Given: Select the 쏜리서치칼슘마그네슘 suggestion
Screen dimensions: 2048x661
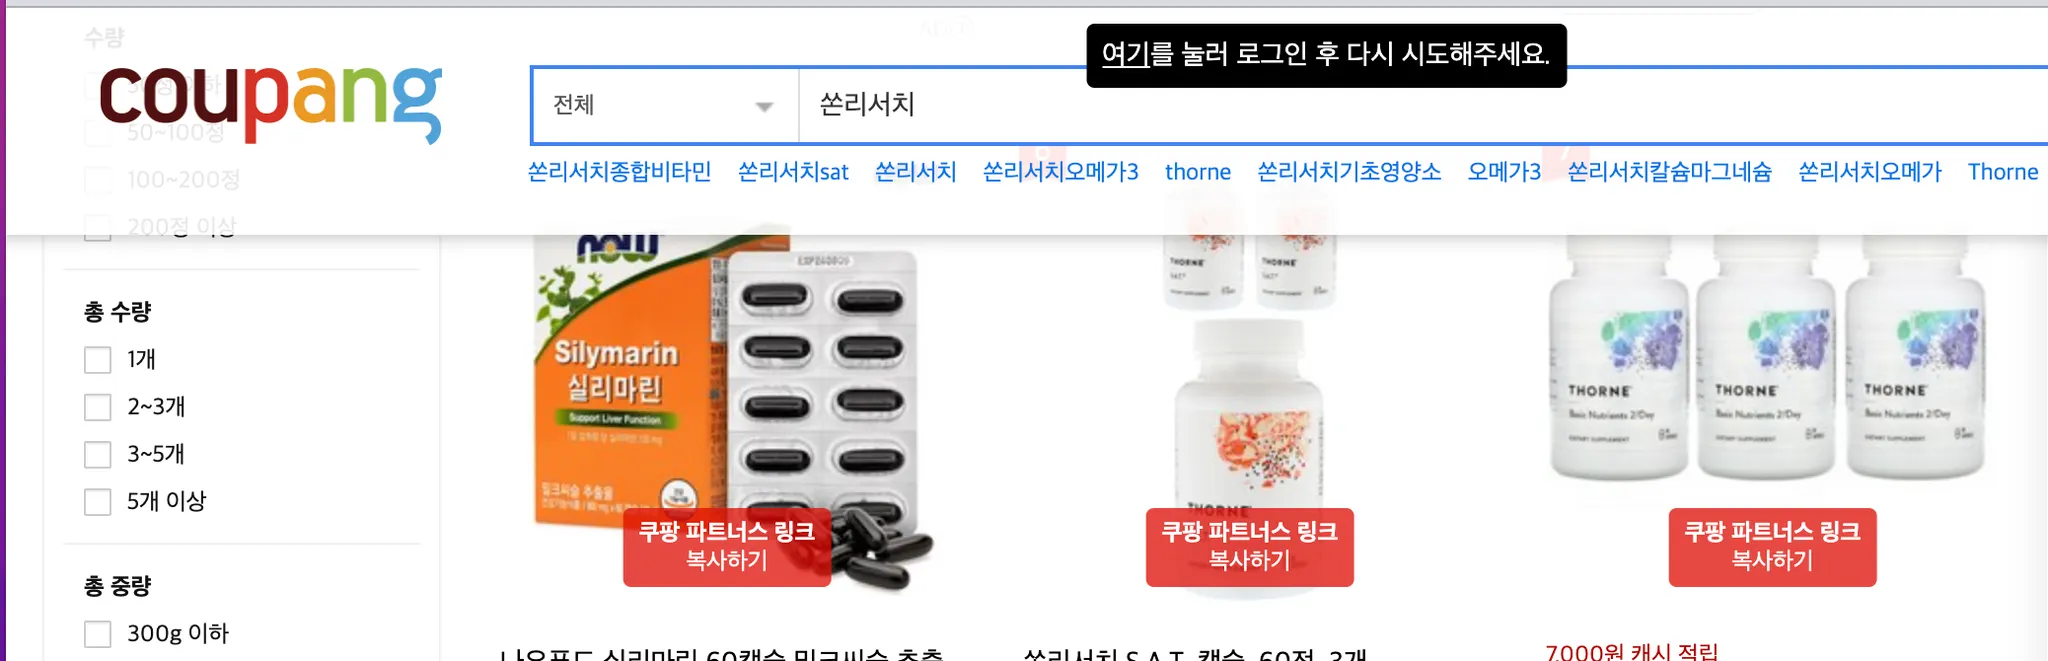Looking at the screenshot, I should click(x=1669, y=172).
